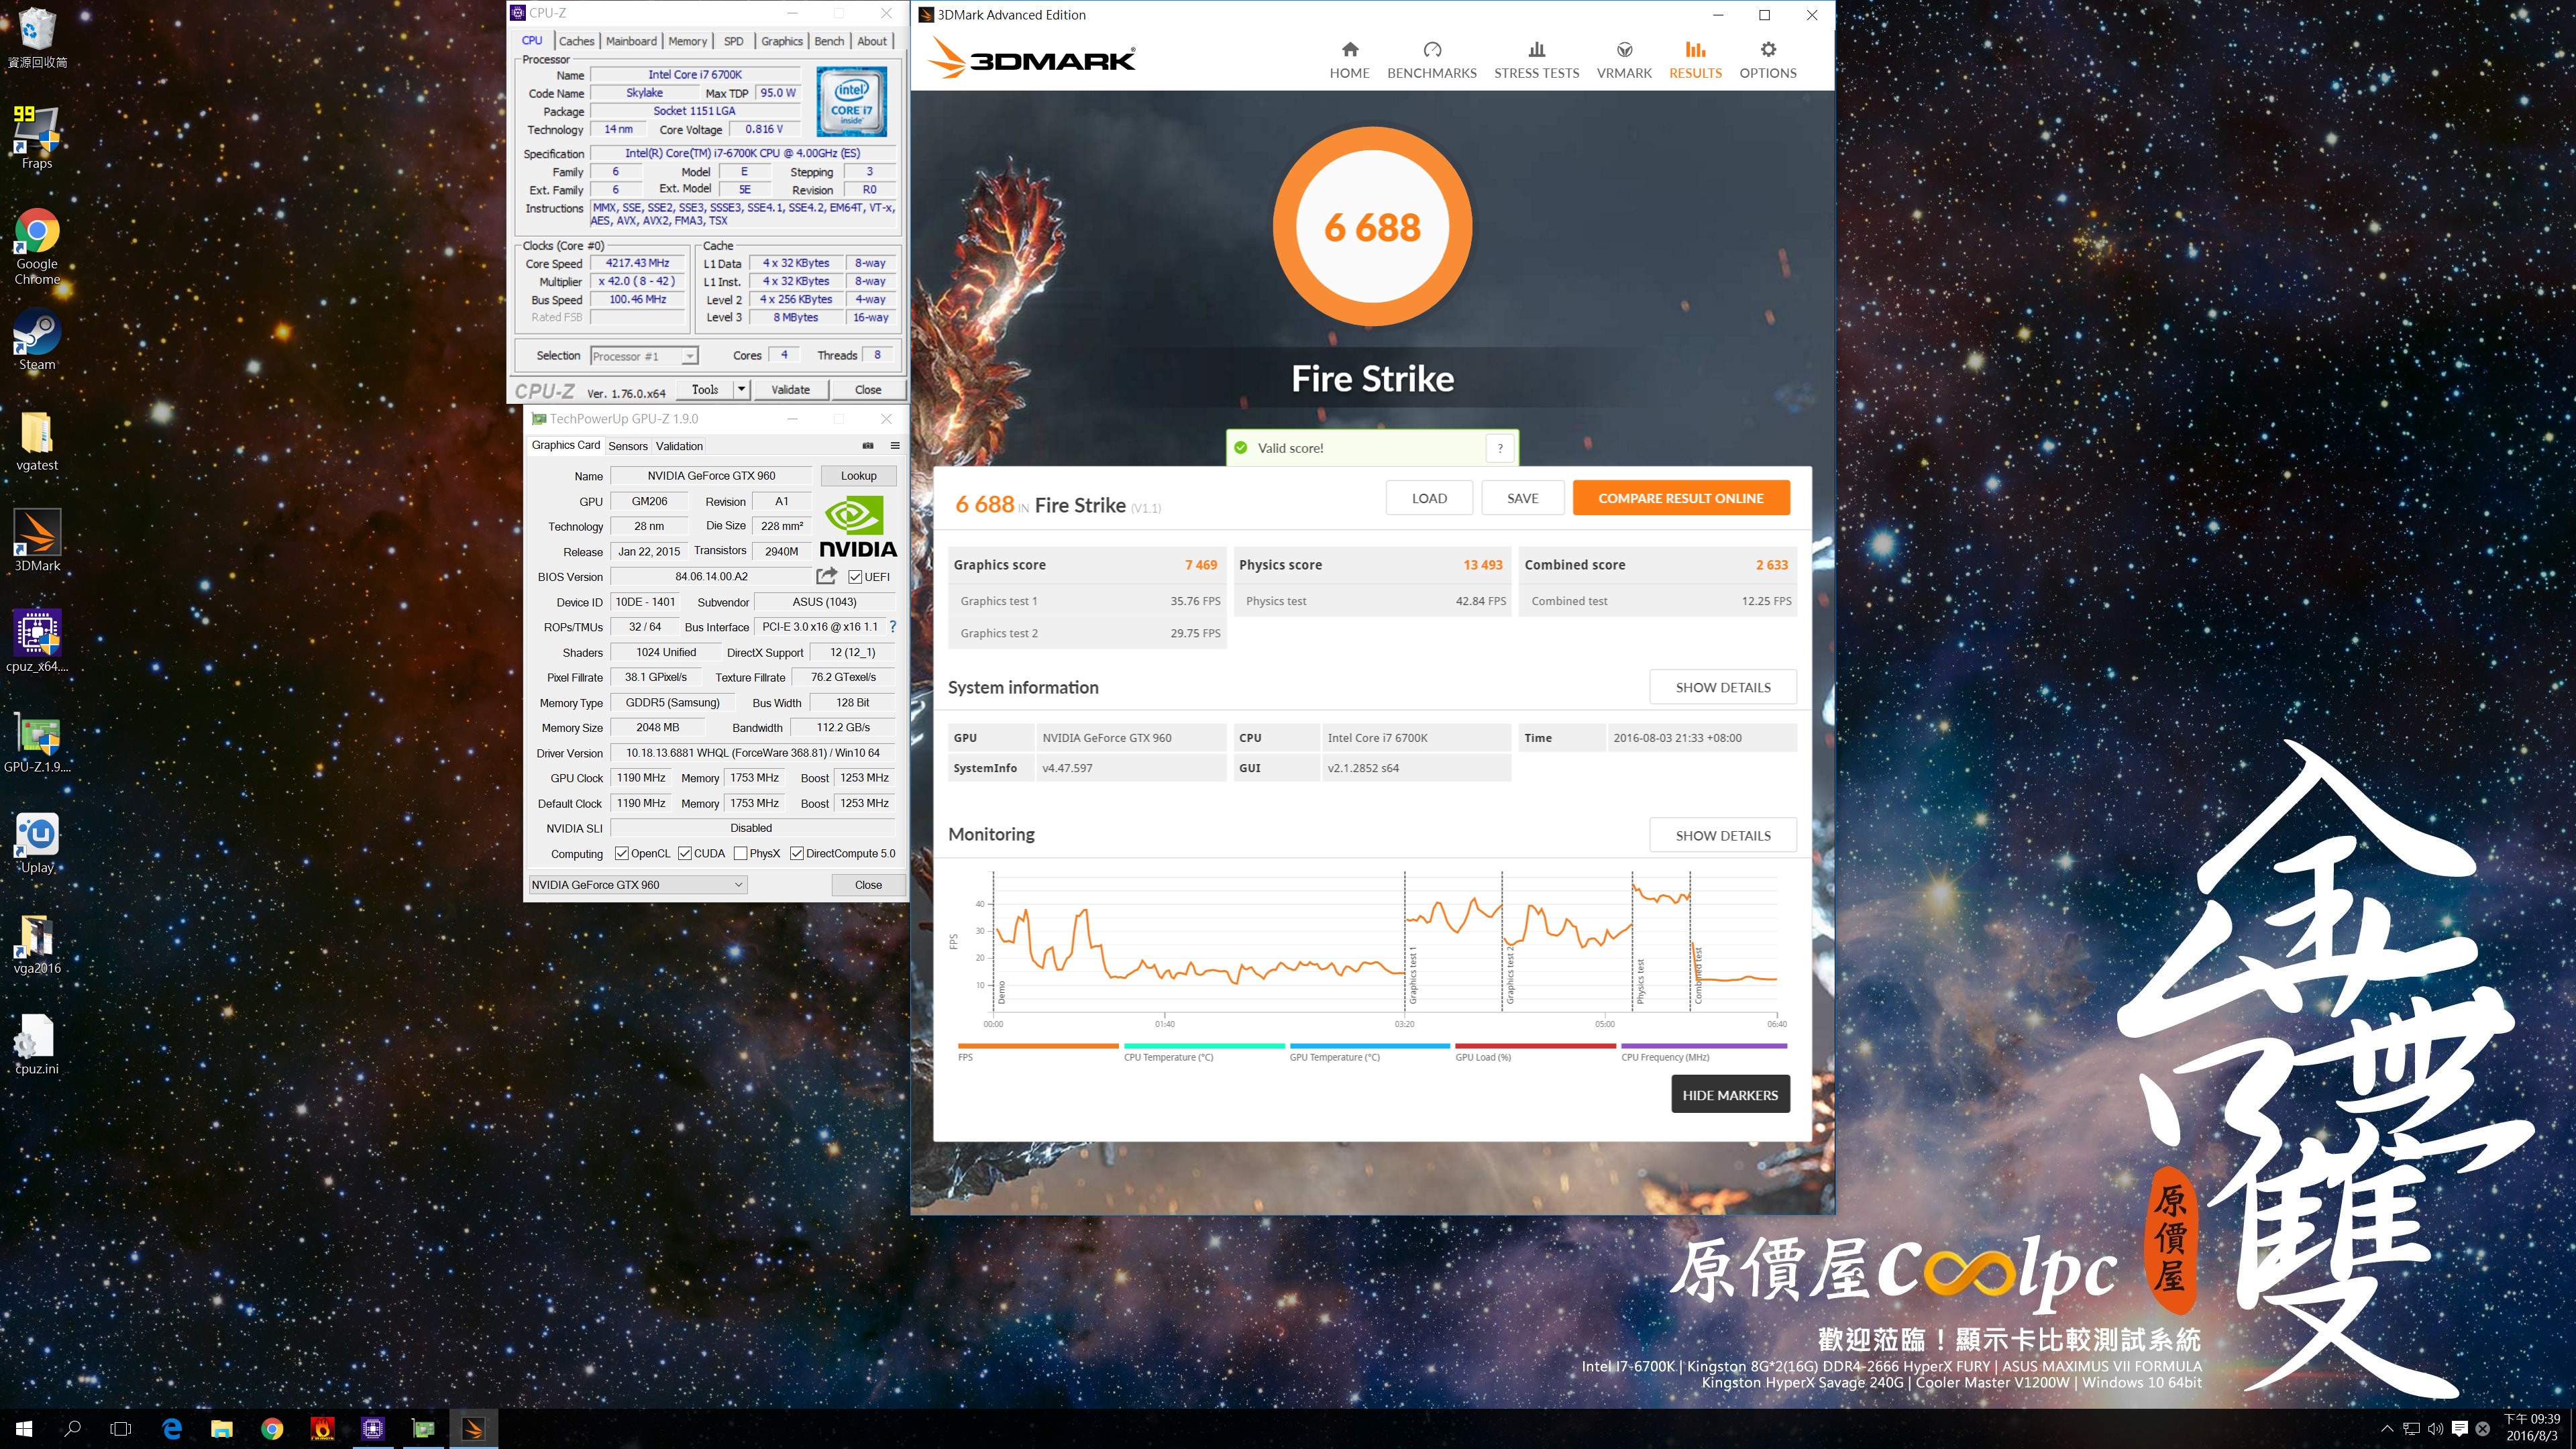
Task: Open CPU-Z Processor #1 selection dropdown
Action: (x=644, y=356)
